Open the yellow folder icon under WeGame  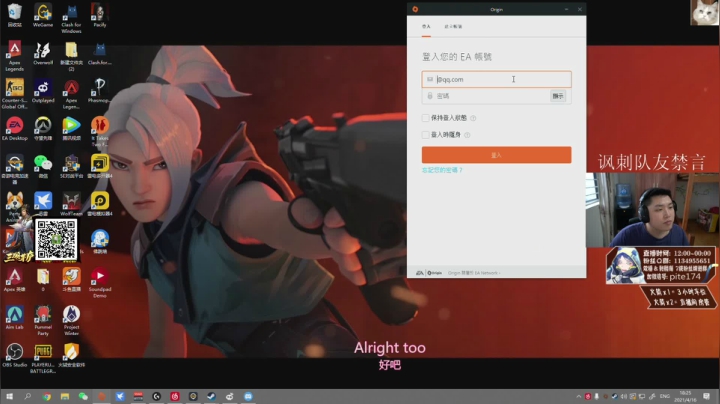tap(71, 56)
